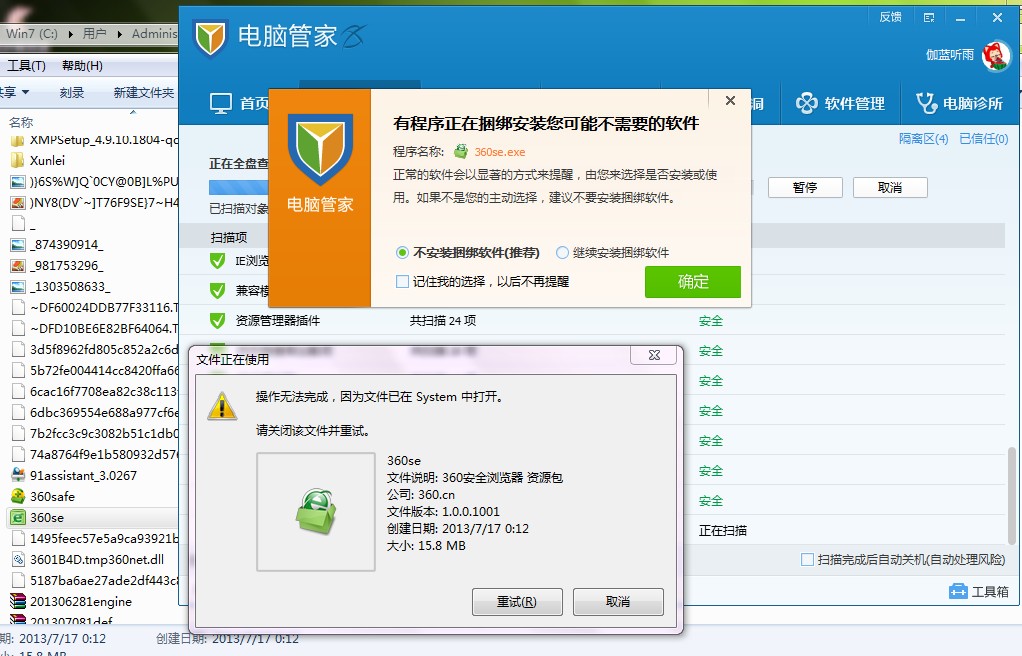
Task: Click 用户 in the address breadcrumb
Action: pyautogui.click(x=94, y=33)
